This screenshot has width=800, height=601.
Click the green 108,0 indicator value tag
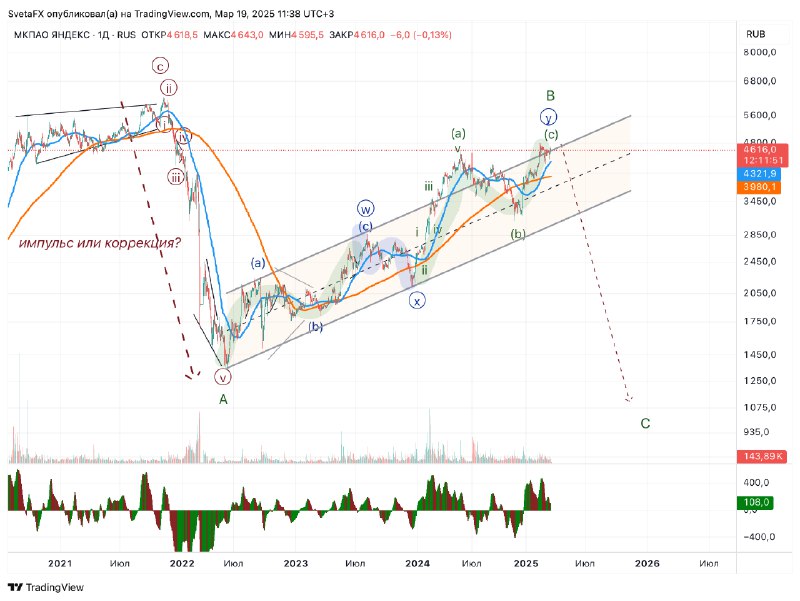click(x=756, y=503)
